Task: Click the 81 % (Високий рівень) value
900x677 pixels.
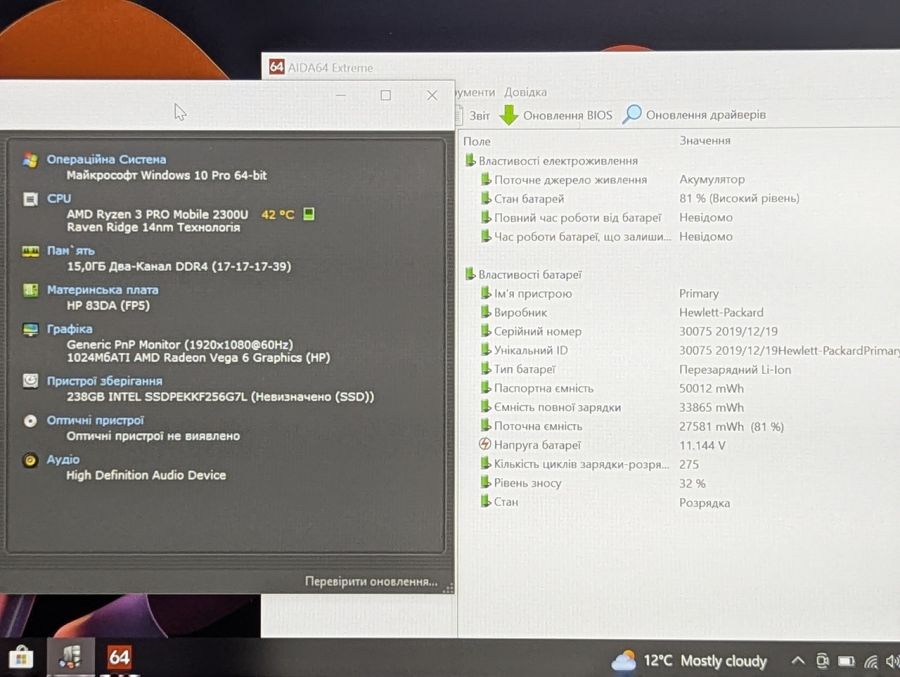Action: click(x=739, y=198)
